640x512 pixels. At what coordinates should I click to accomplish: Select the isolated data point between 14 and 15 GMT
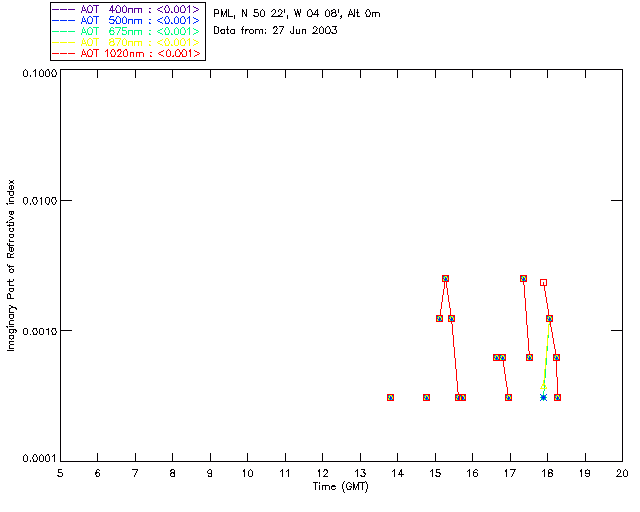[426, 397]
